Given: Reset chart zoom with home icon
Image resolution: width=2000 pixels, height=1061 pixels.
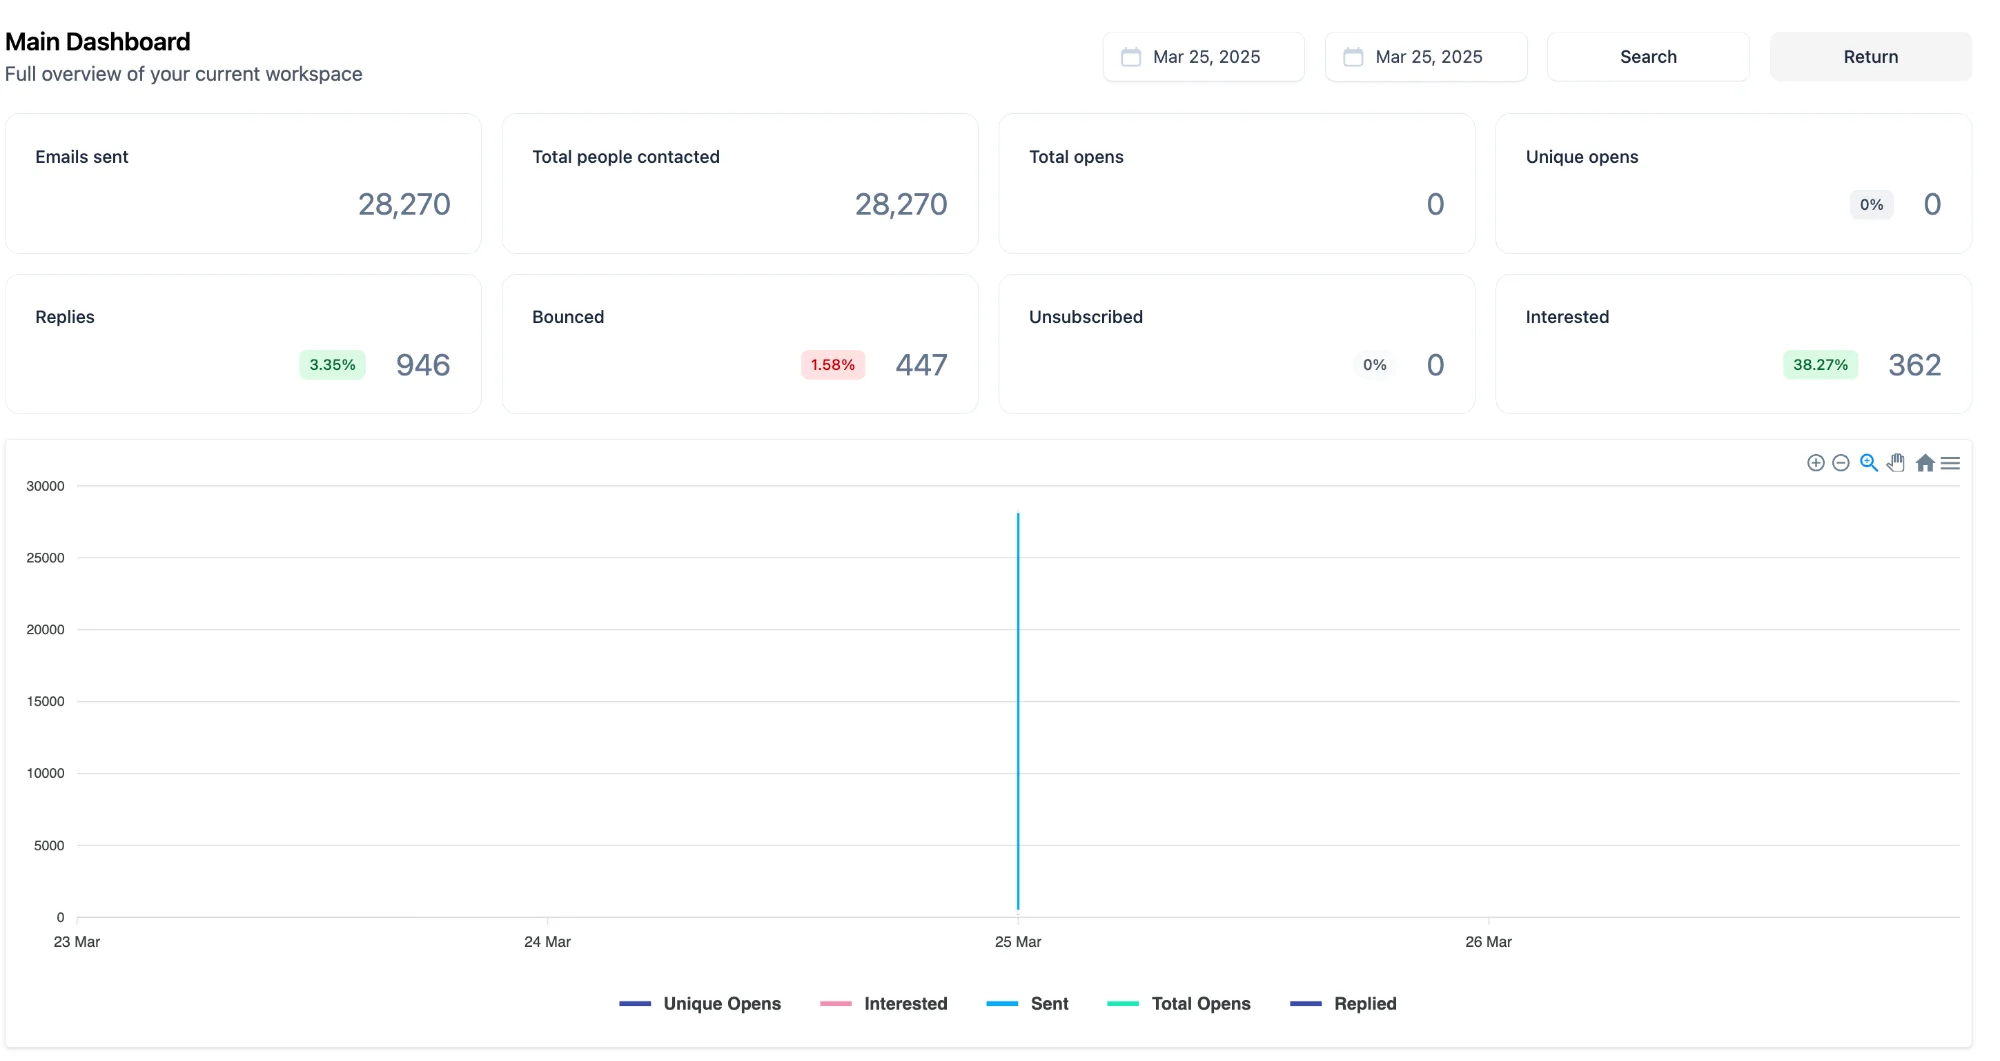Looking at the screenshot, I should pos(1925,463).
